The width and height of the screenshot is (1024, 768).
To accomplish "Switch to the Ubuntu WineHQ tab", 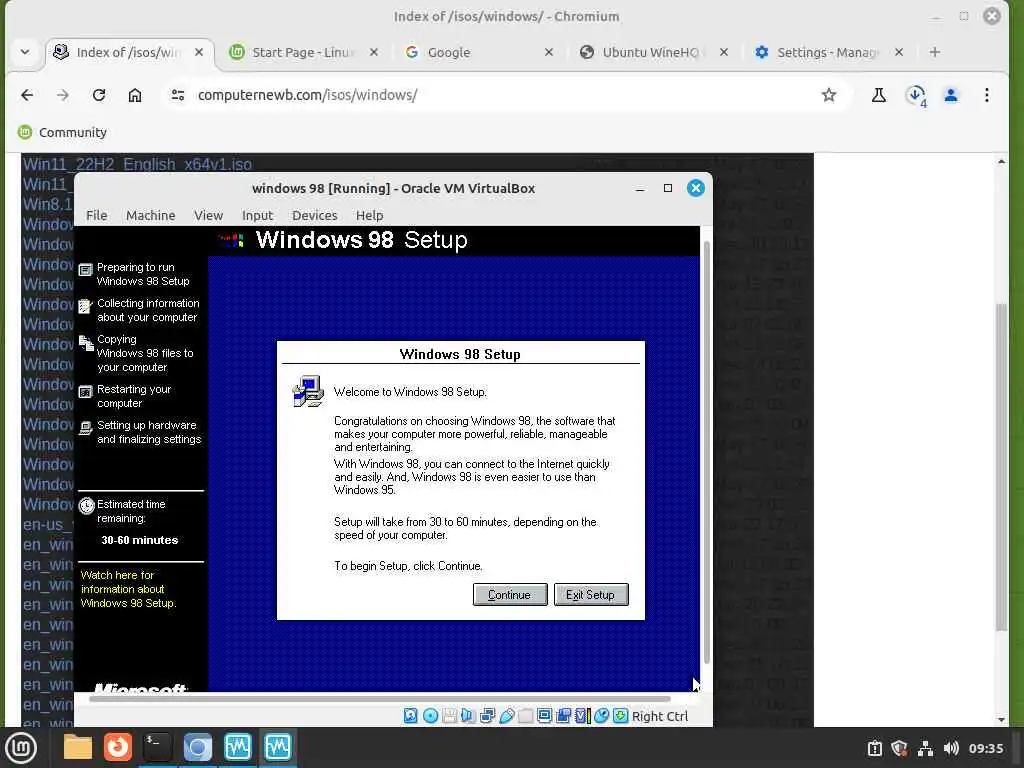I will [x=654, y=52].
